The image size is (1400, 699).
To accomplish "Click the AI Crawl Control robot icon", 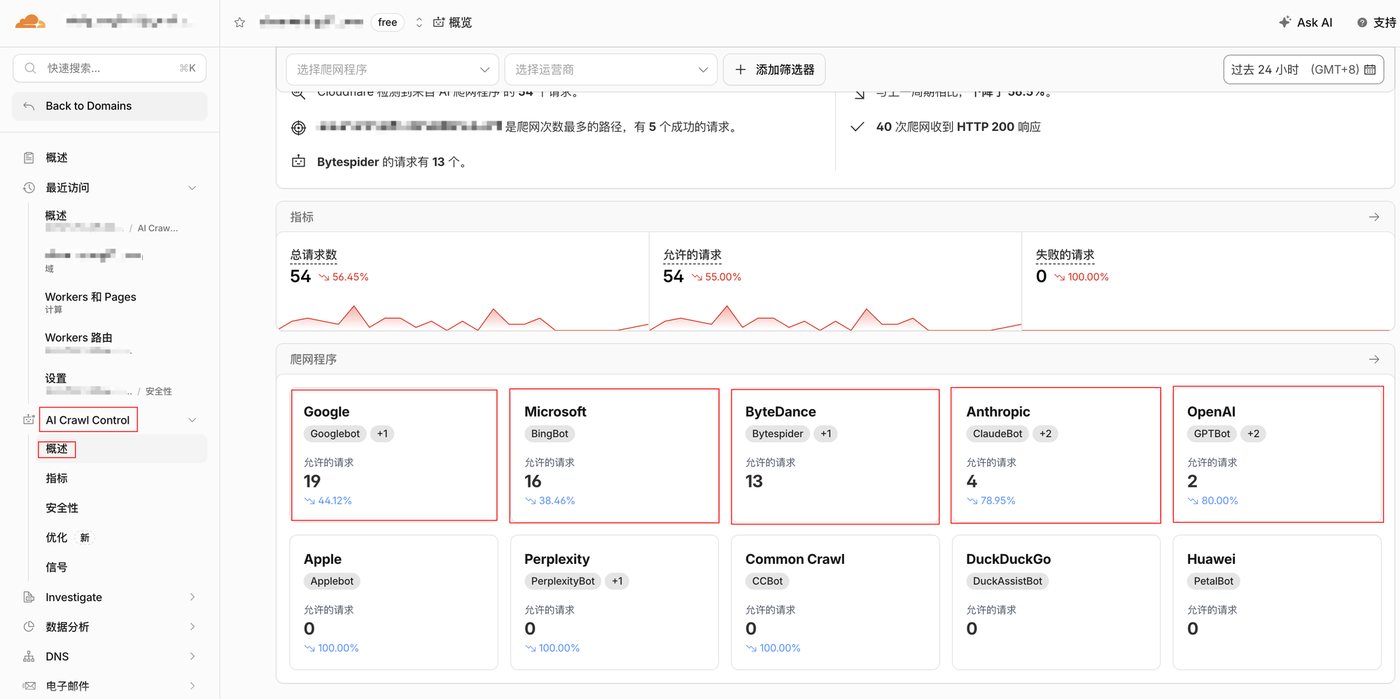I will pos(28,420).
